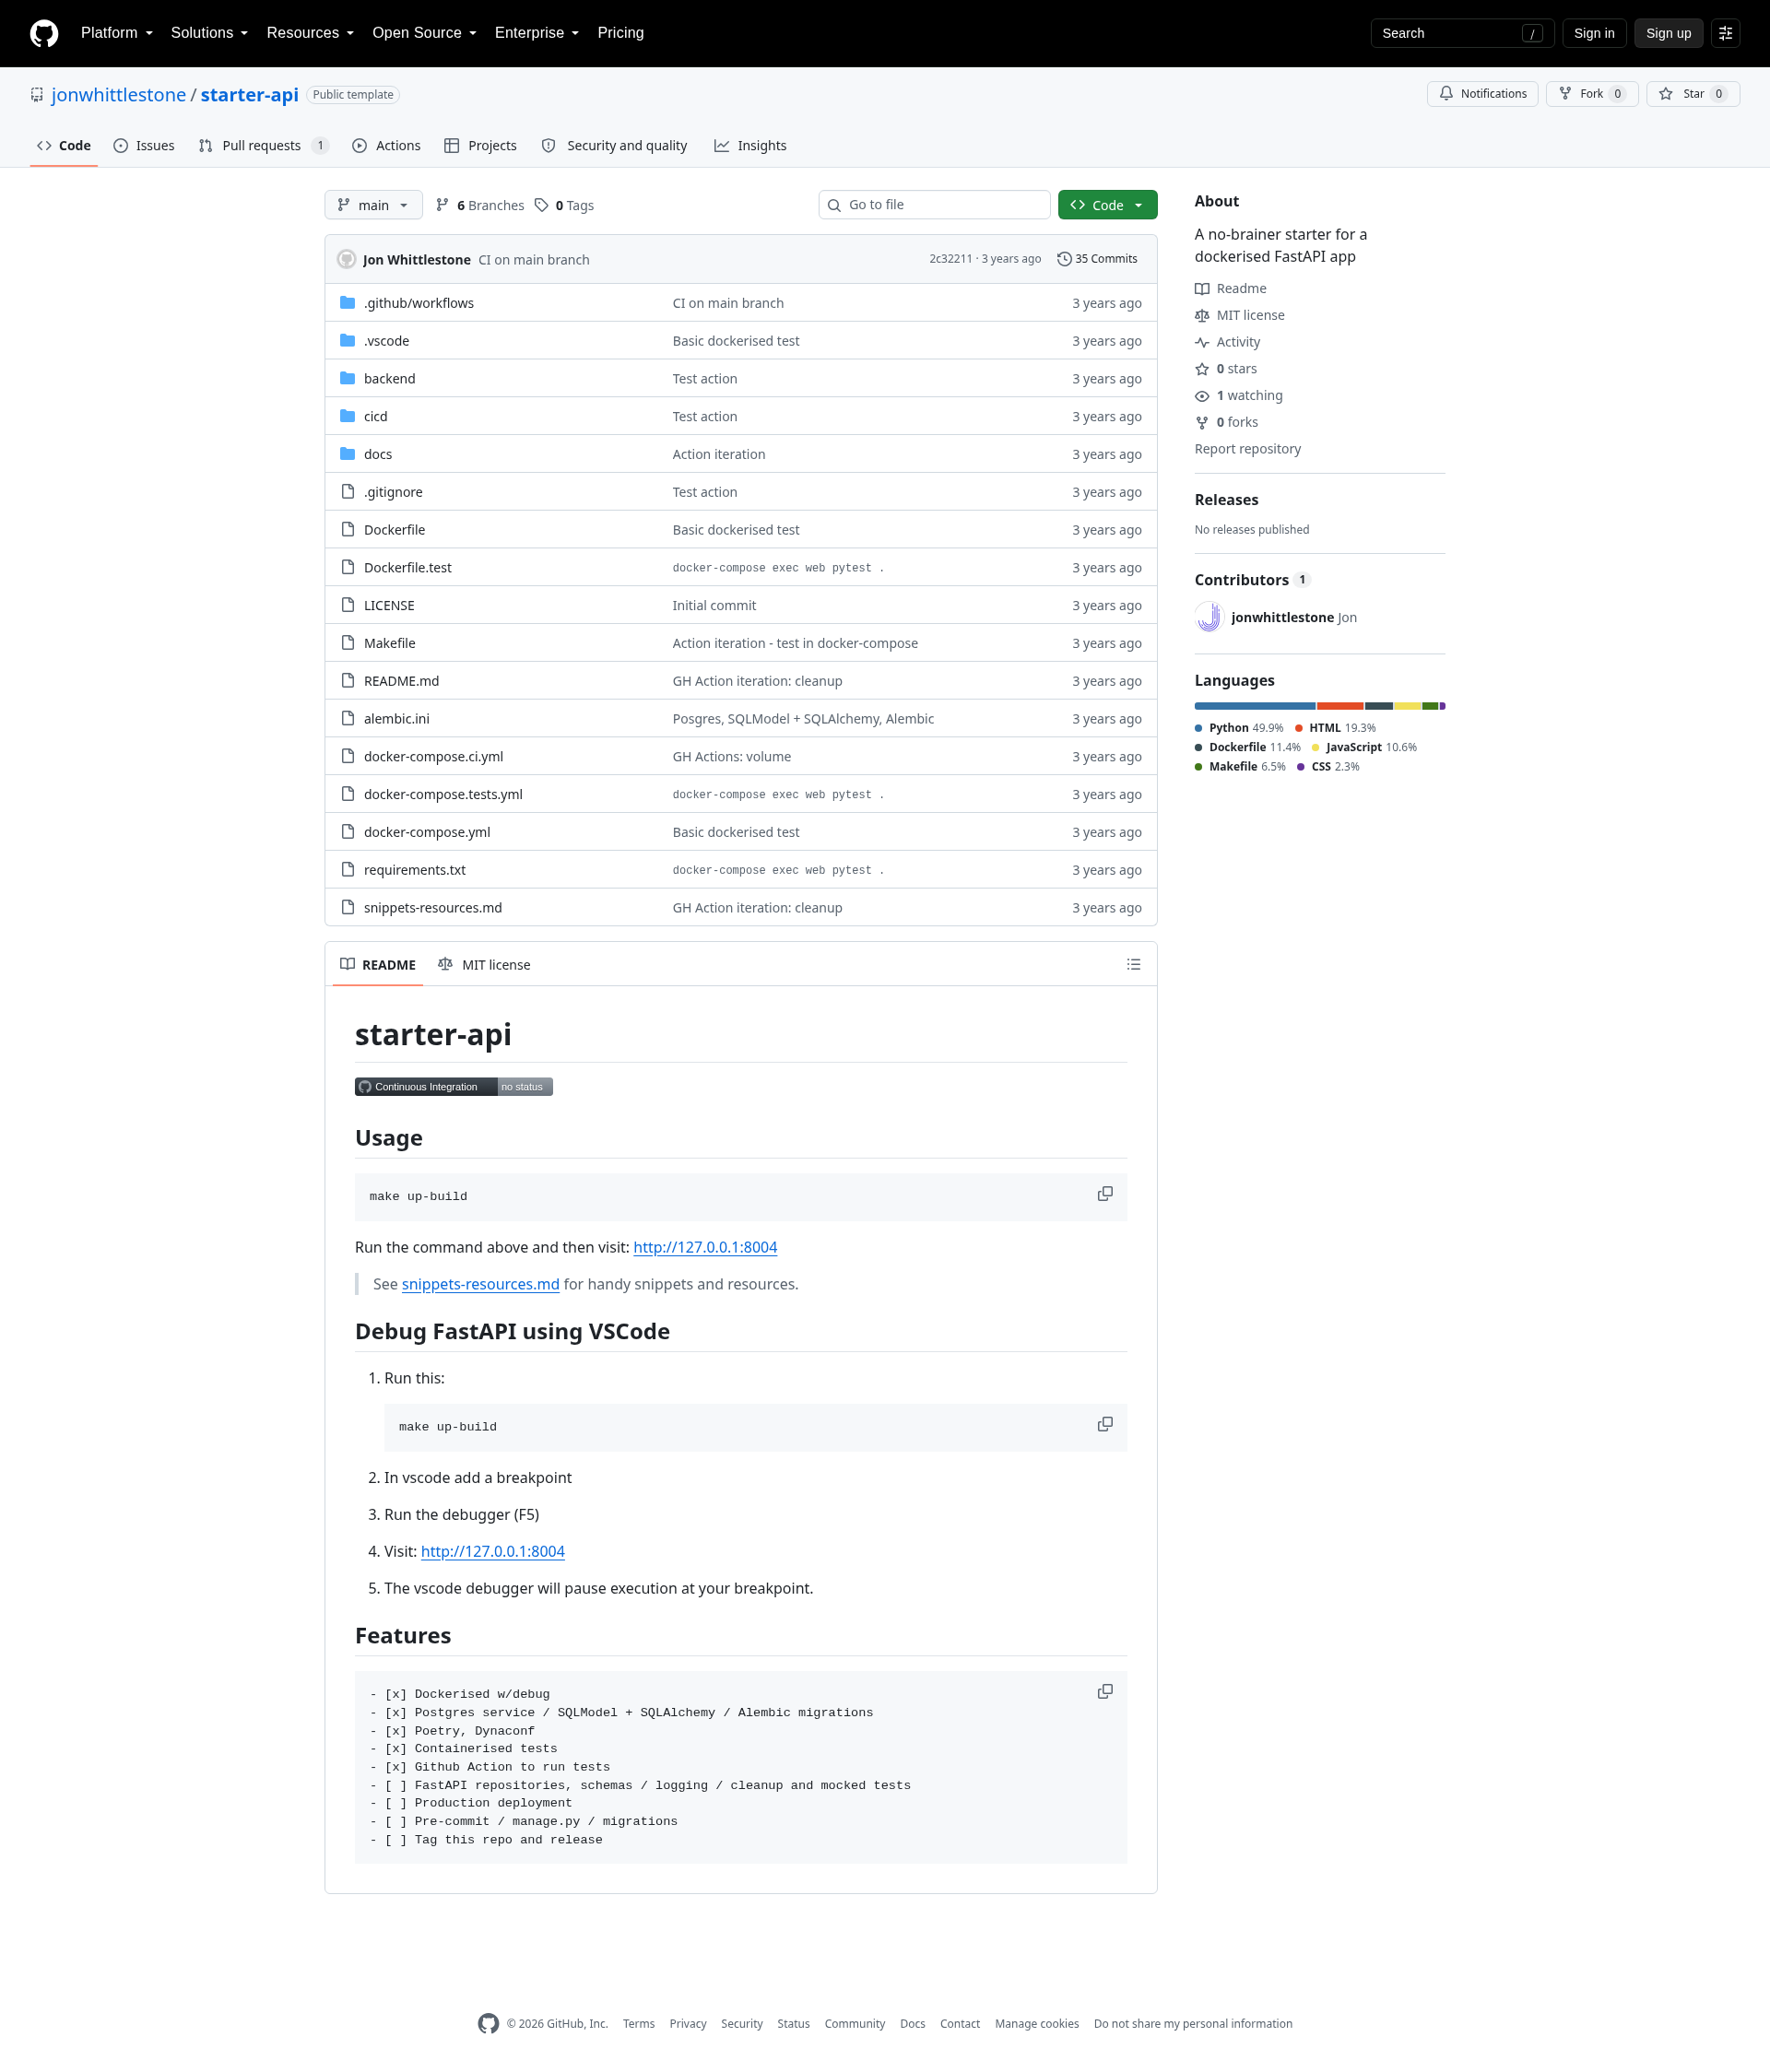Screen dimensions: 1770x2072
Task: Click the Python segment of the languages bar
Action: tap(1255, 706)
